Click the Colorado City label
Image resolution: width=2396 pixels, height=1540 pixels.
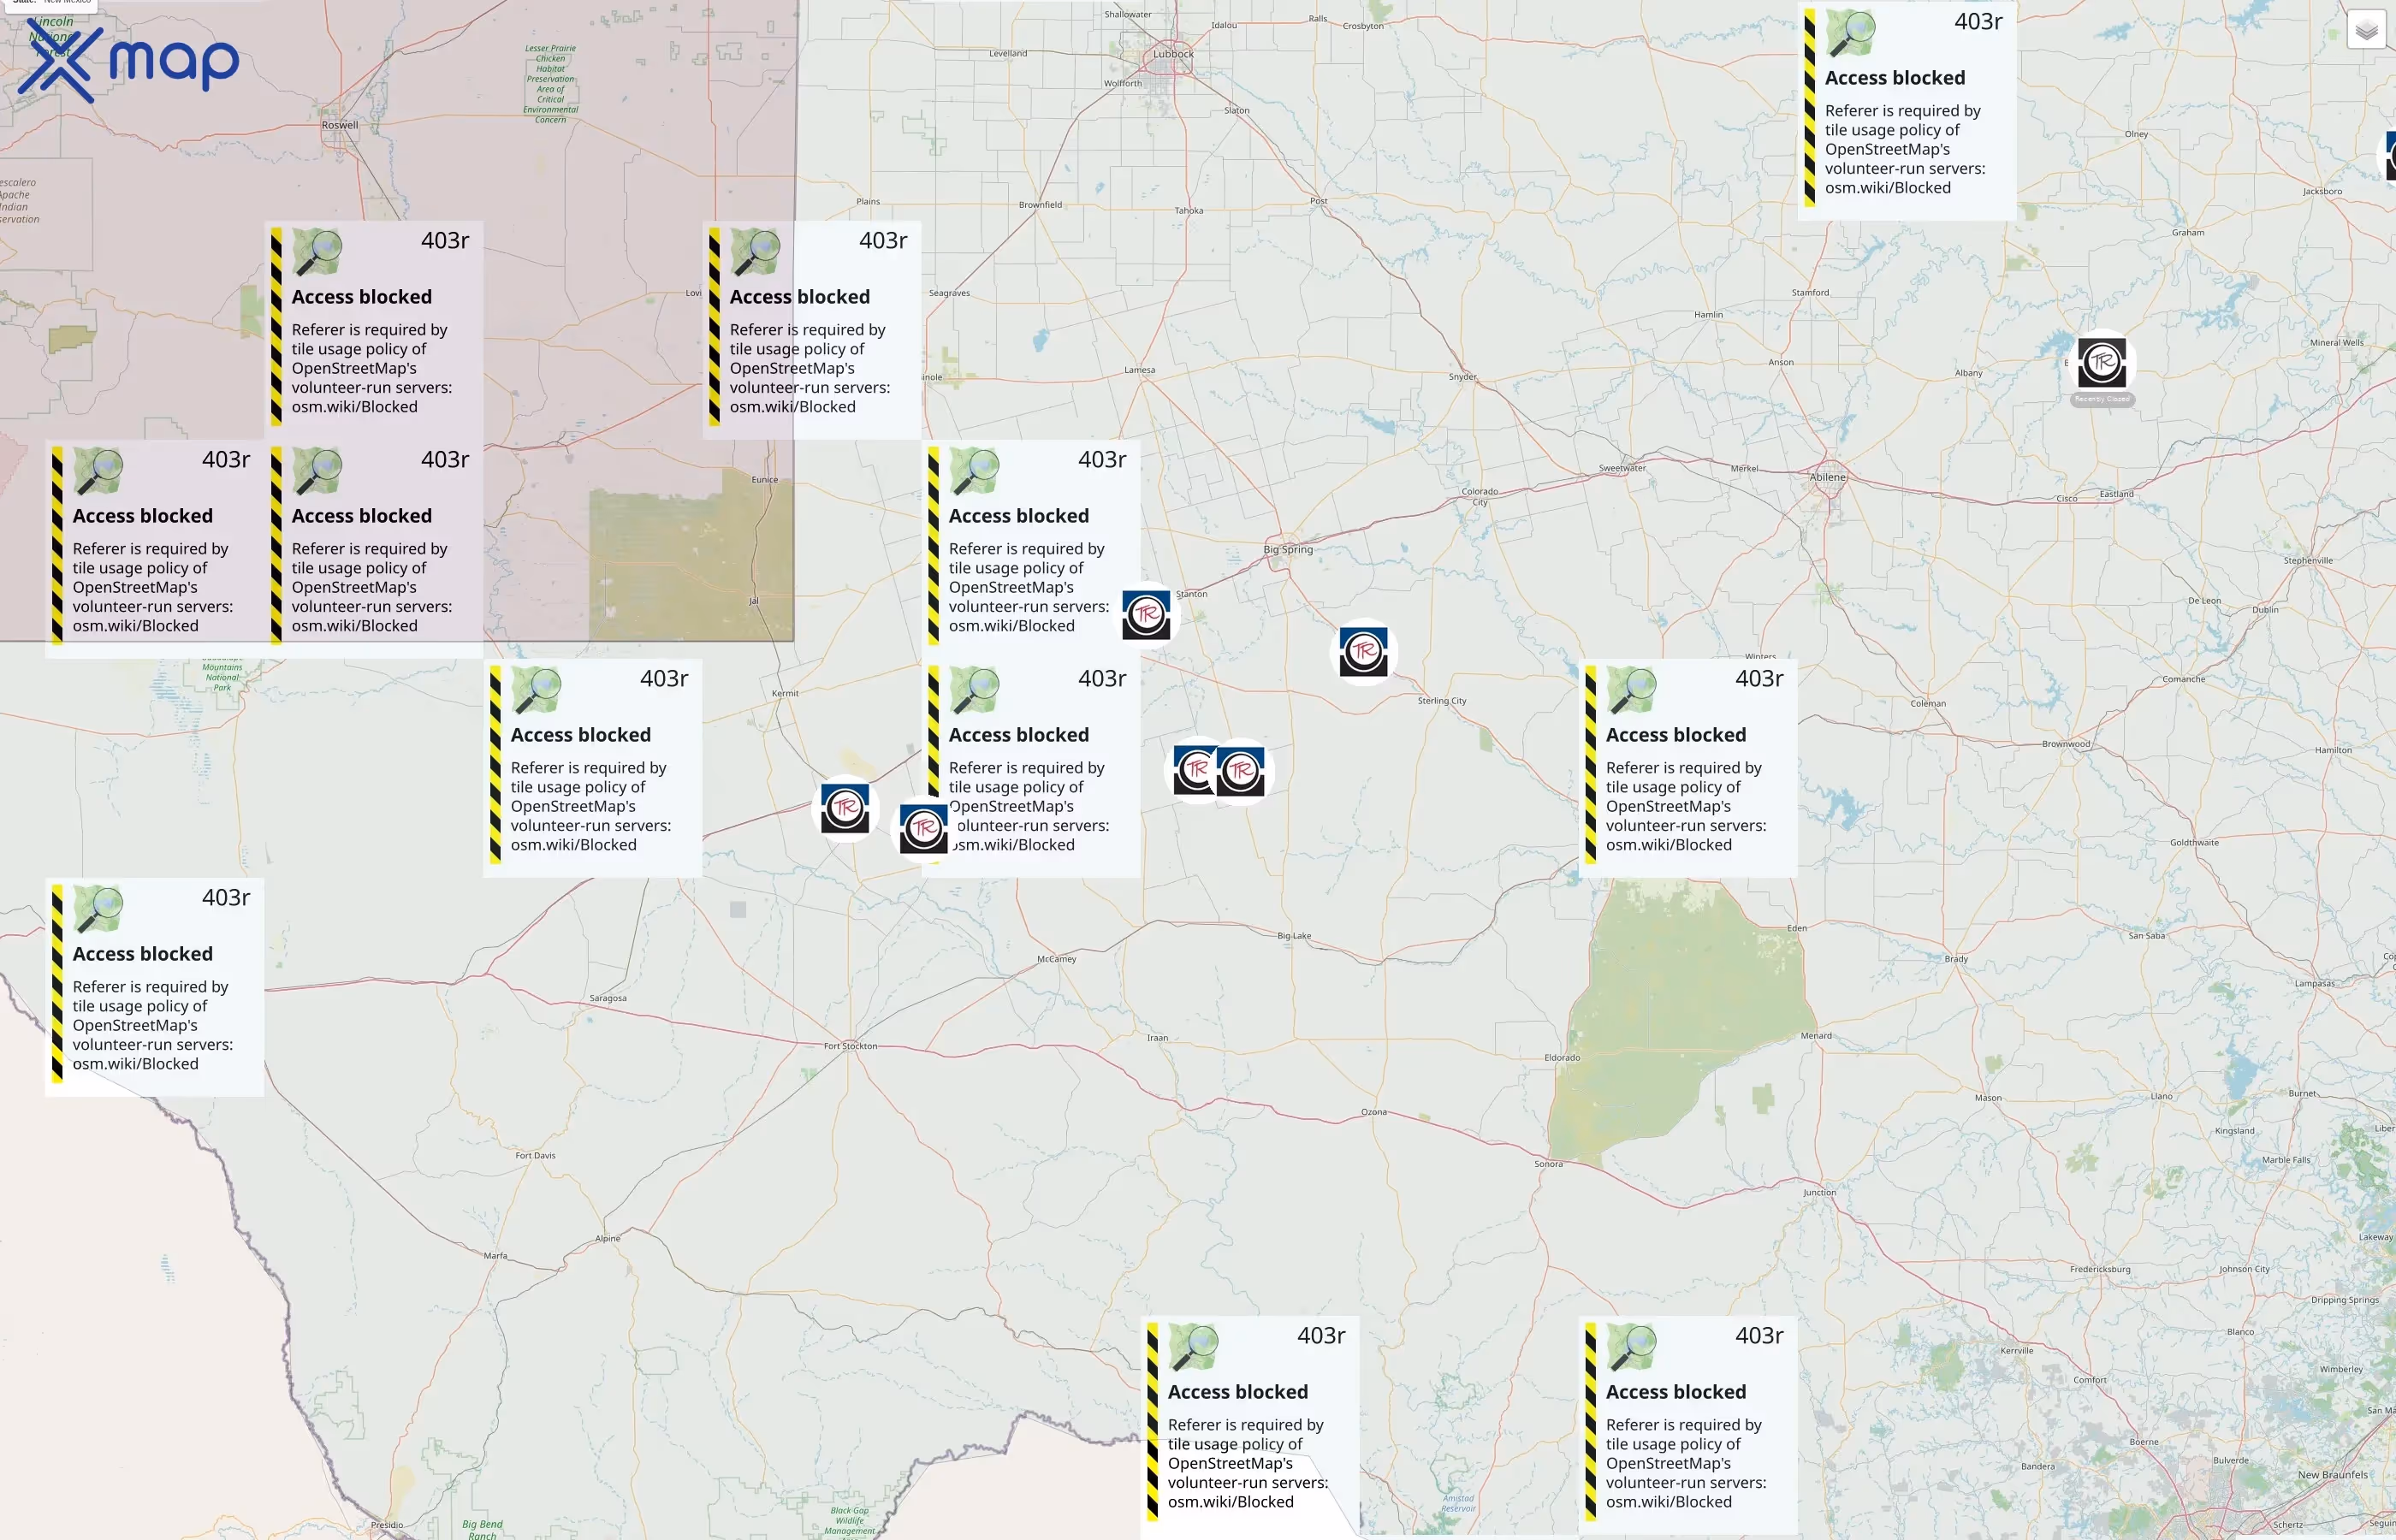click(1479, 496)
